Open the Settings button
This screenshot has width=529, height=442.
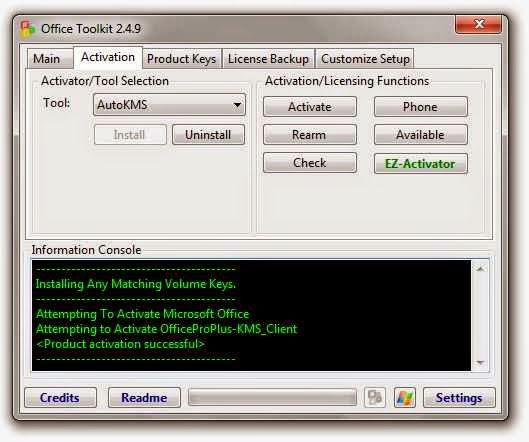click(x=459, y=397)
